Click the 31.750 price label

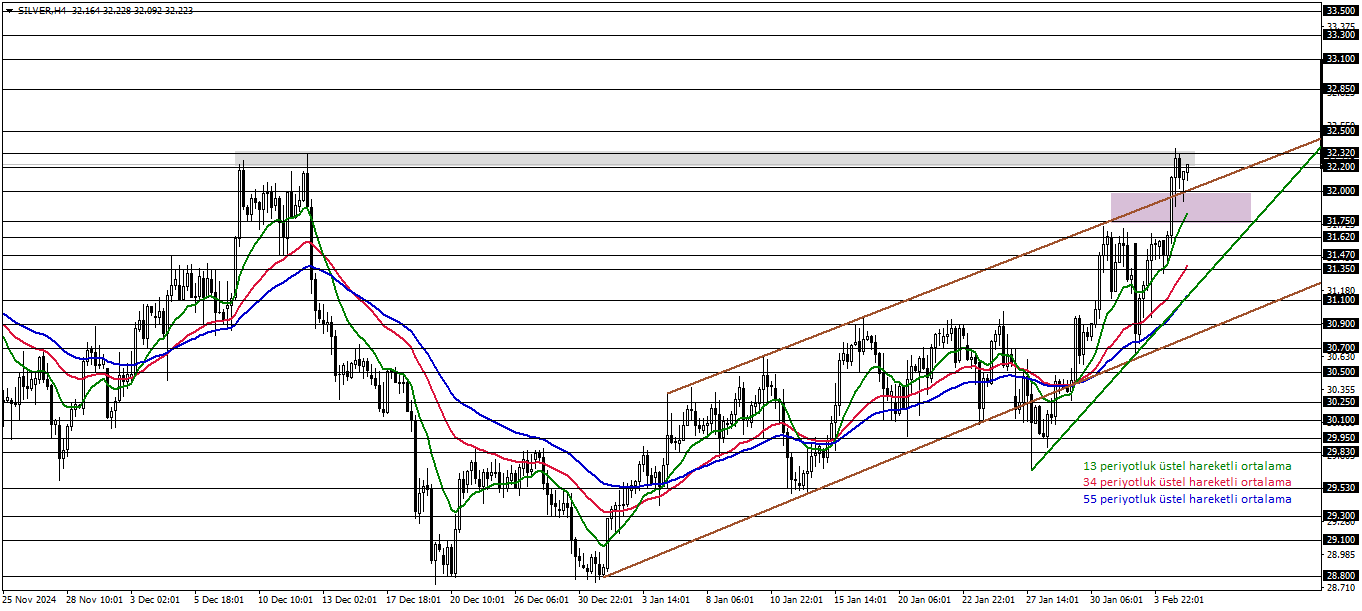pos(1340,221)
